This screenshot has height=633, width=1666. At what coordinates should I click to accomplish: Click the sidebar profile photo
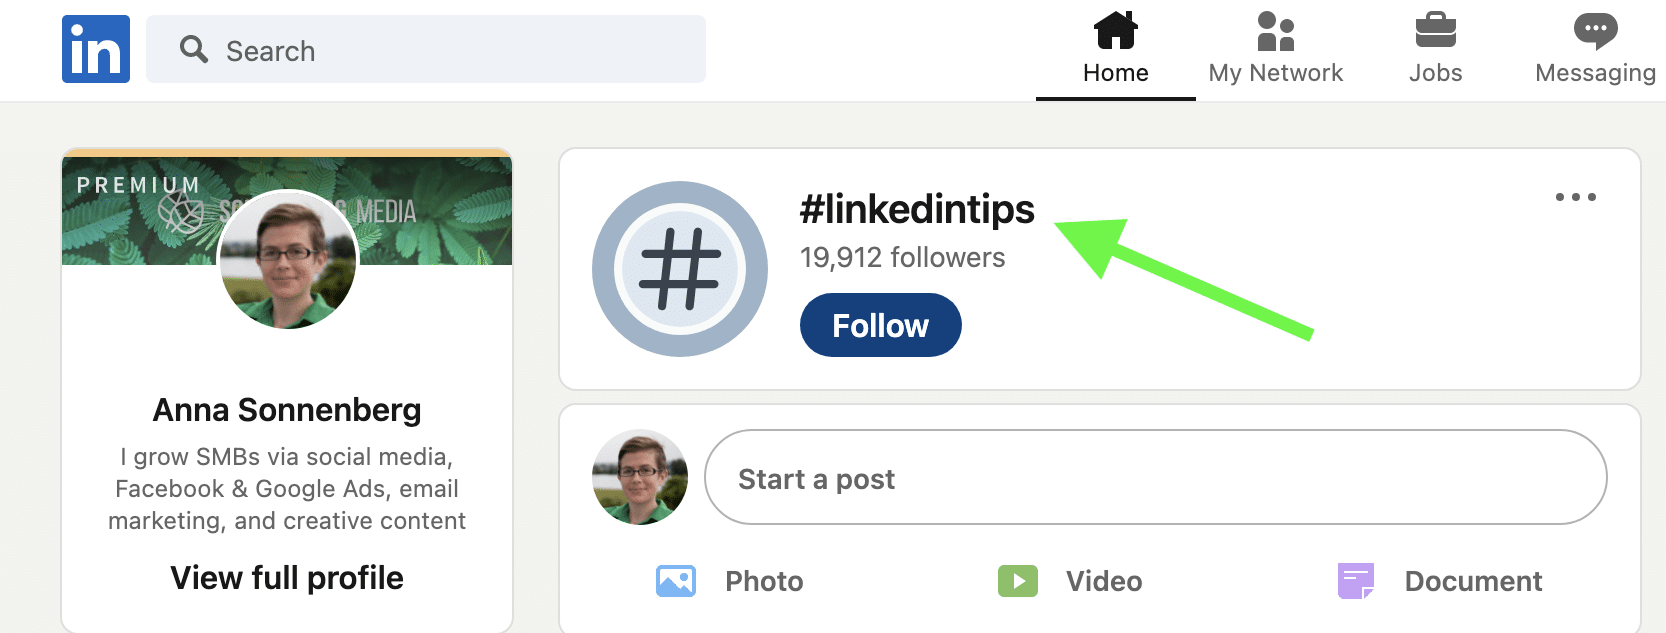click(x=288, y=259)
